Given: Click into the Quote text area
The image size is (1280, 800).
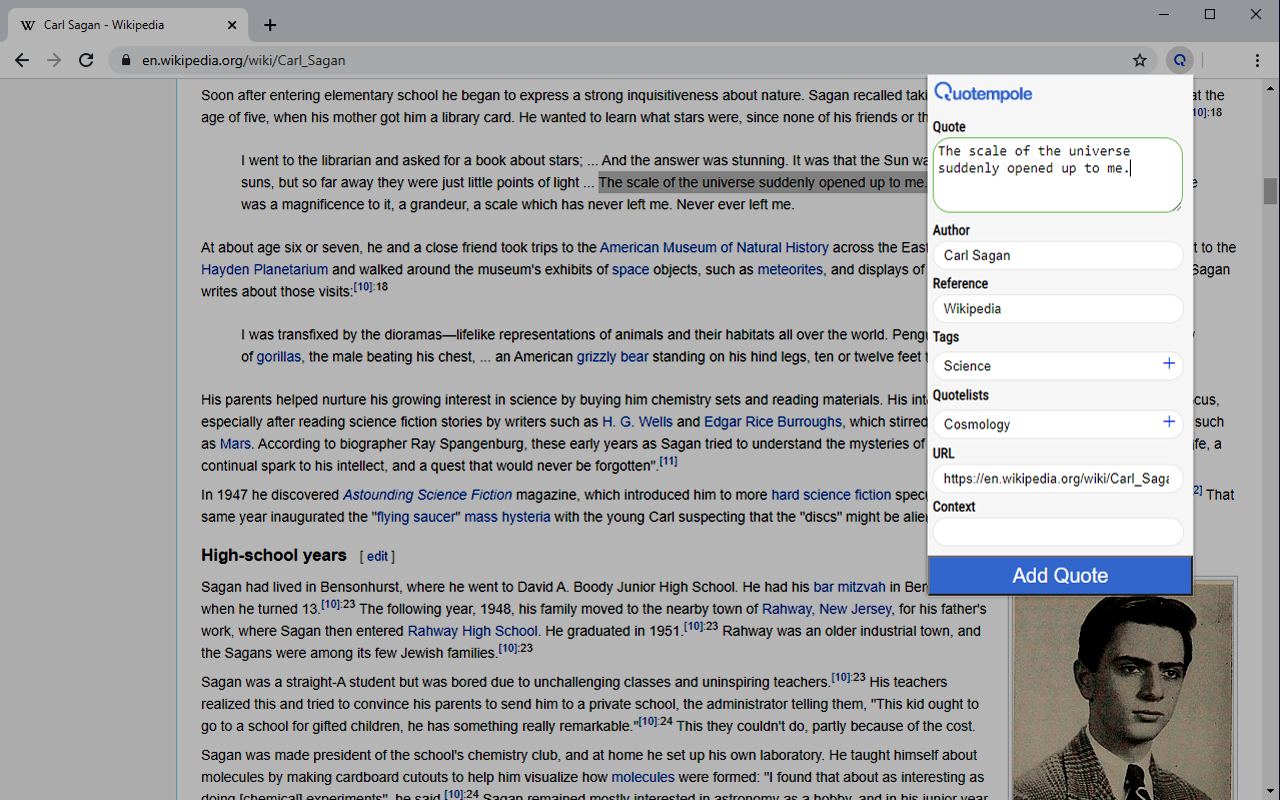Looking at the screenshot, I should (x=1057, y=175).
